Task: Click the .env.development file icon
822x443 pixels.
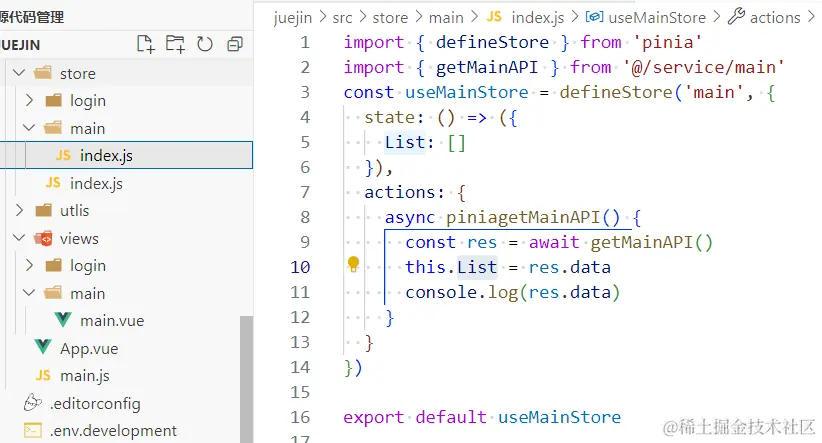Action: 33,430
